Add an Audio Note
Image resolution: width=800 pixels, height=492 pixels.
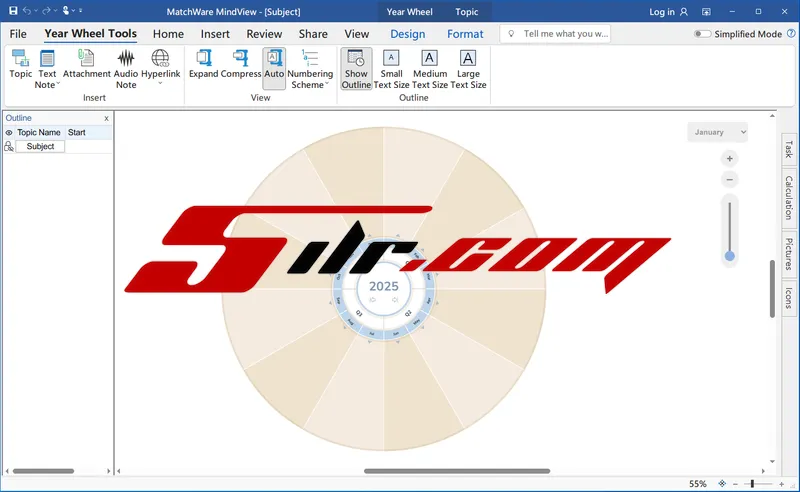click(x=126, y=66)
